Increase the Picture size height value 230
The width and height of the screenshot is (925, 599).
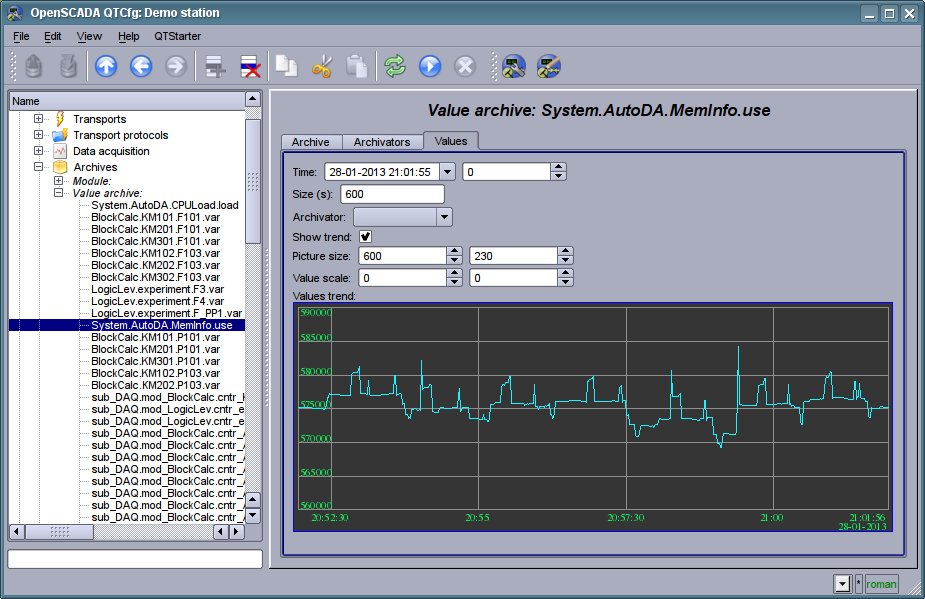click(x=565, y=251)
